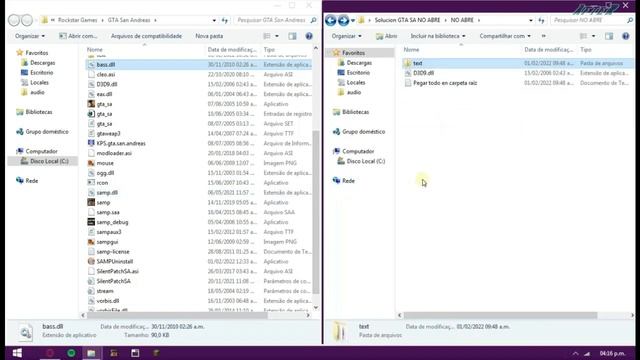Open Compartilhar com dropdown
640x360 pixels.
point(505,36)
